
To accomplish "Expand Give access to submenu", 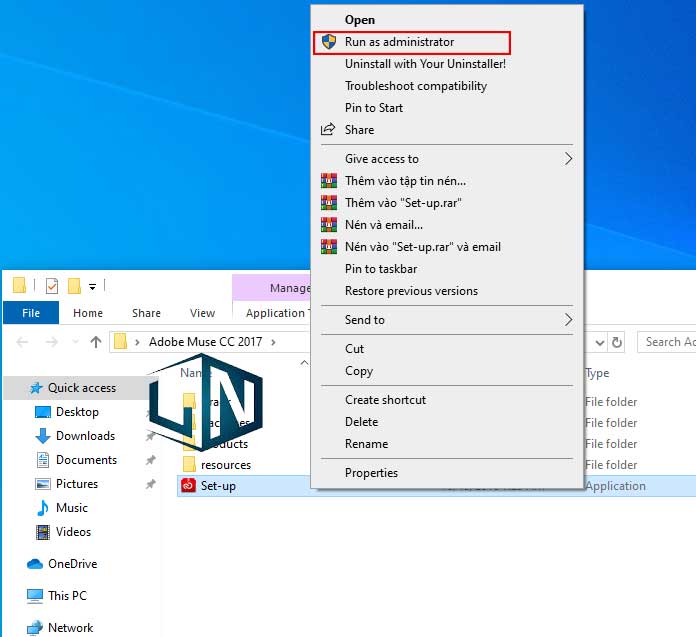I will pyautogui.click(x=447, y=159).
